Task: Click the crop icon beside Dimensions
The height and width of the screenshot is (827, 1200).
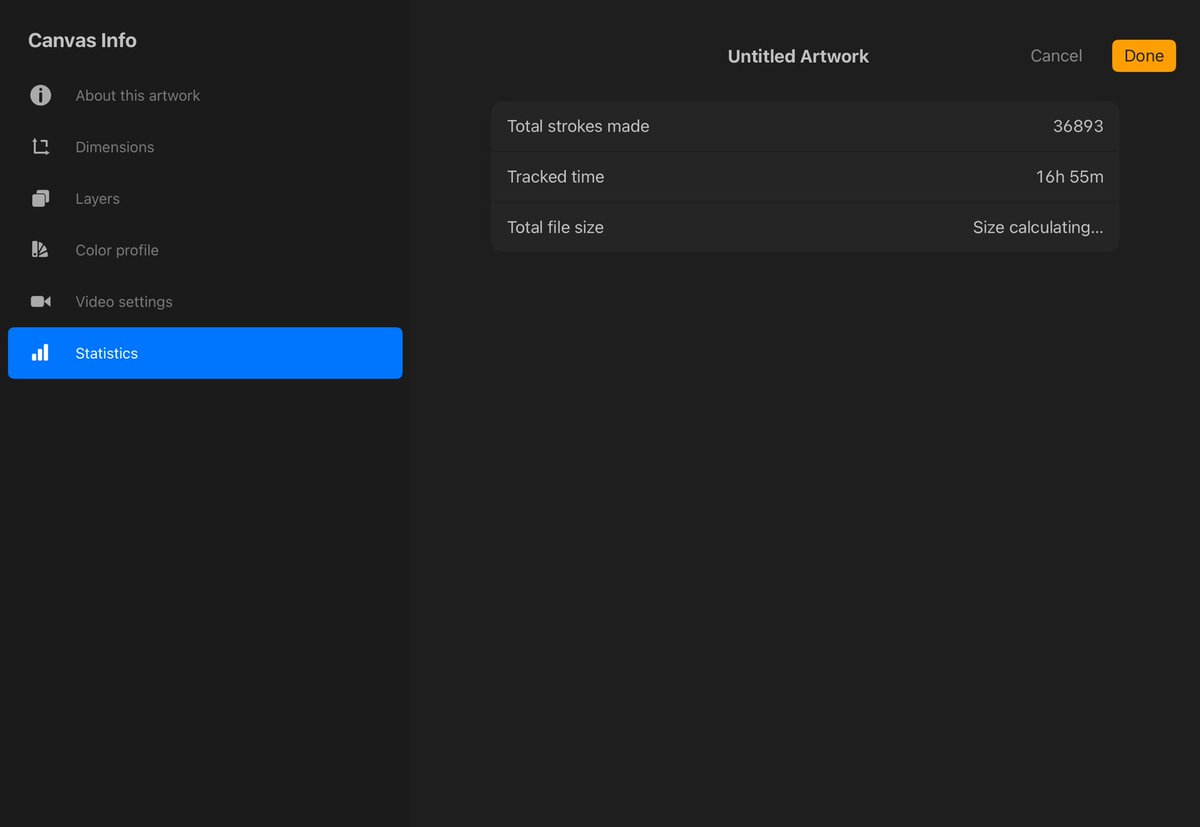Action: point(40,147)
